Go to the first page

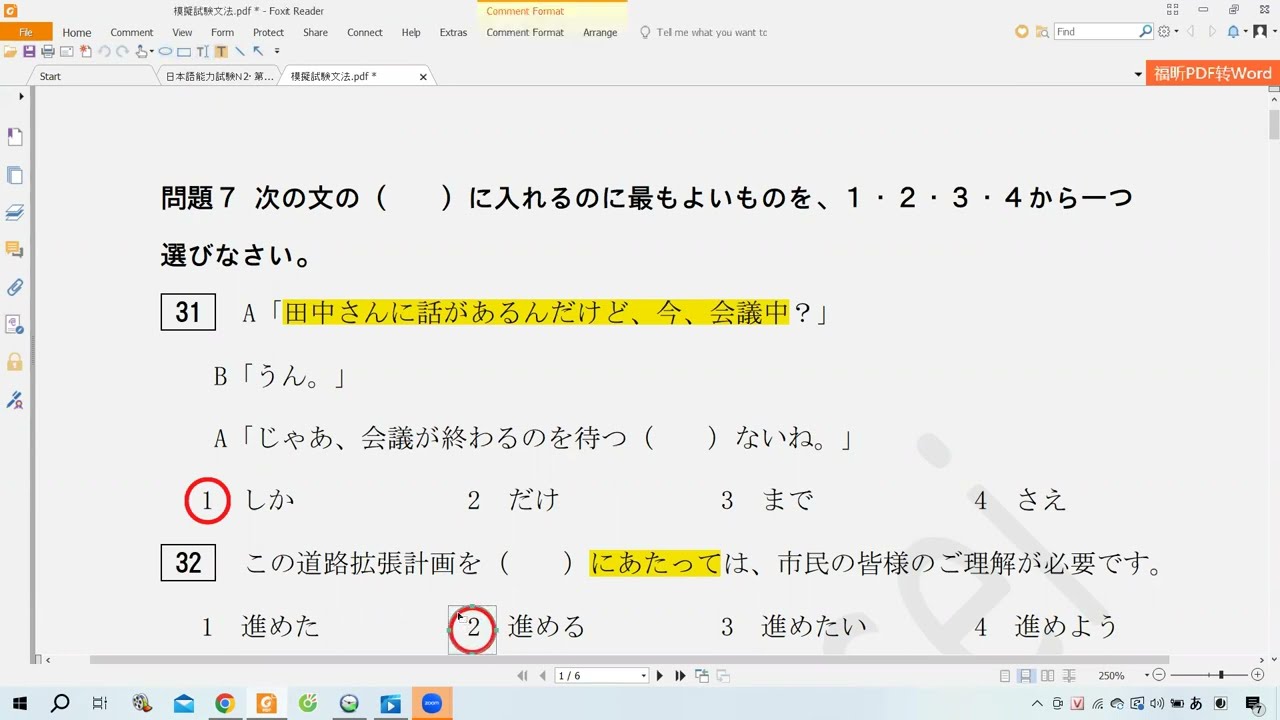(522, 676)
